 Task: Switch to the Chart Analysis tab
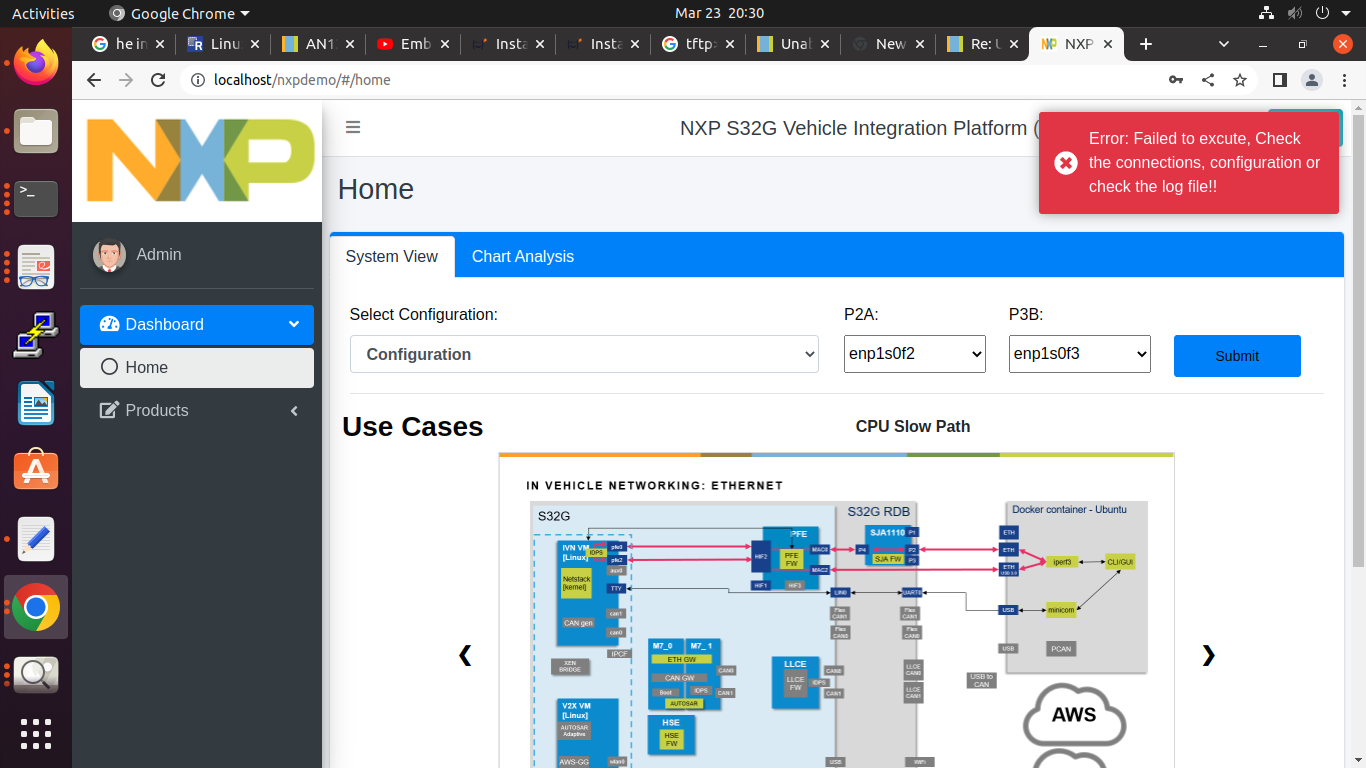(522, 256)
